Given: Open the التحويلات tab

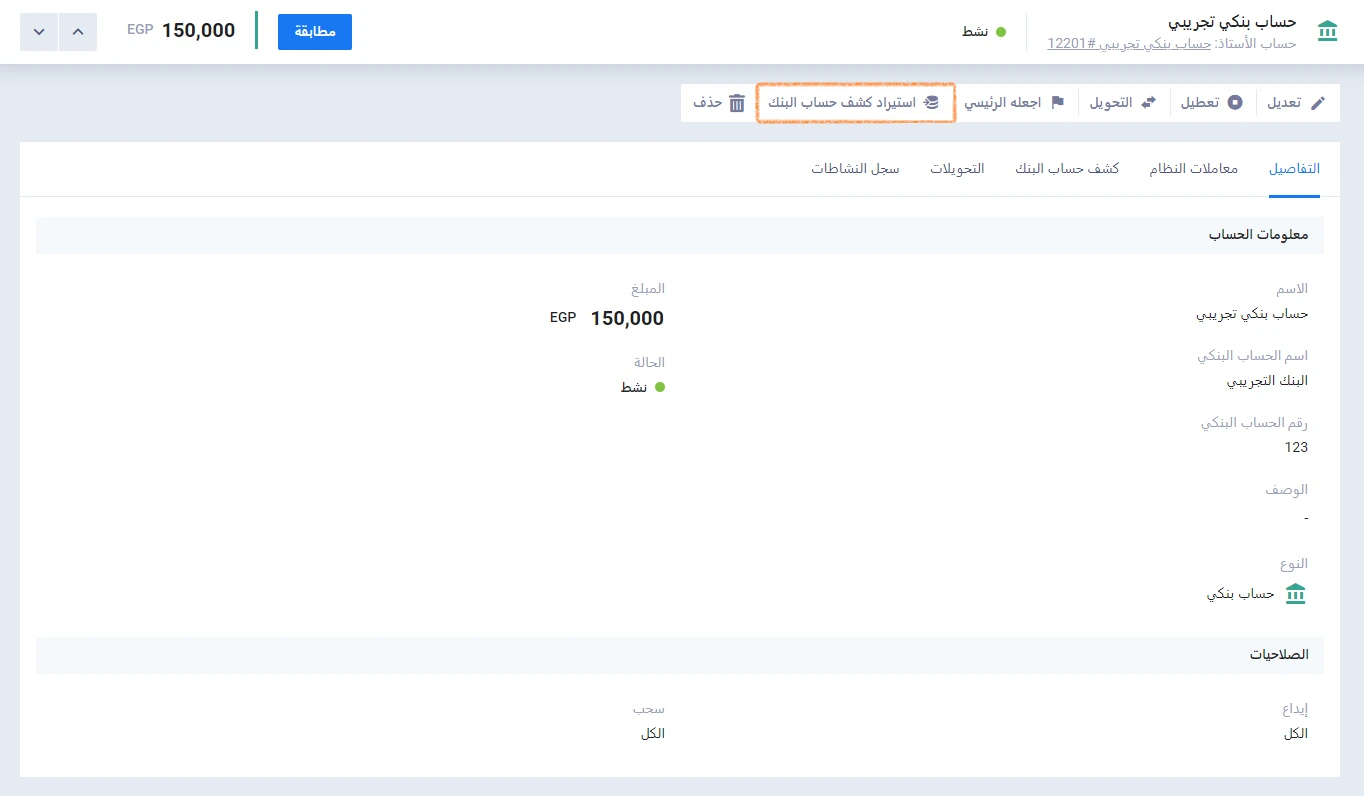Looking at the screenshot, I should pyautogui.click(x=957, y=169).
